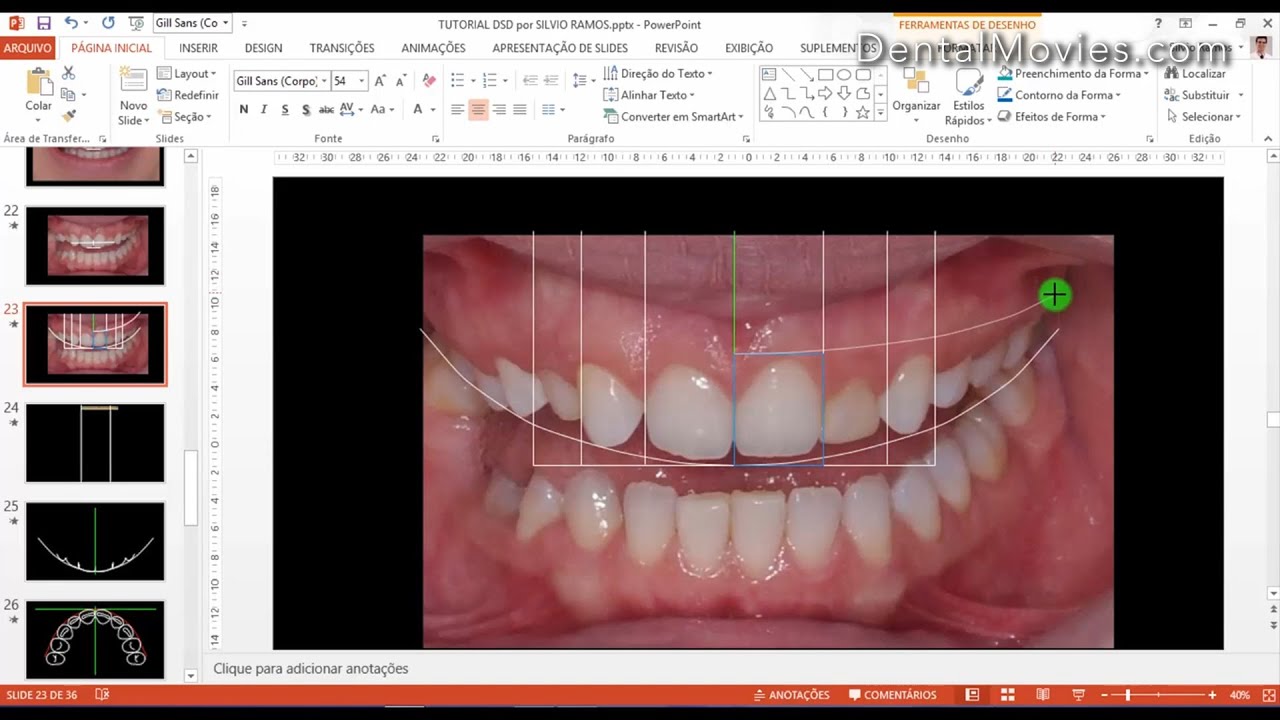The image size is (1280, 720).
Task: Increase list indent level
Action: point(552,80)
